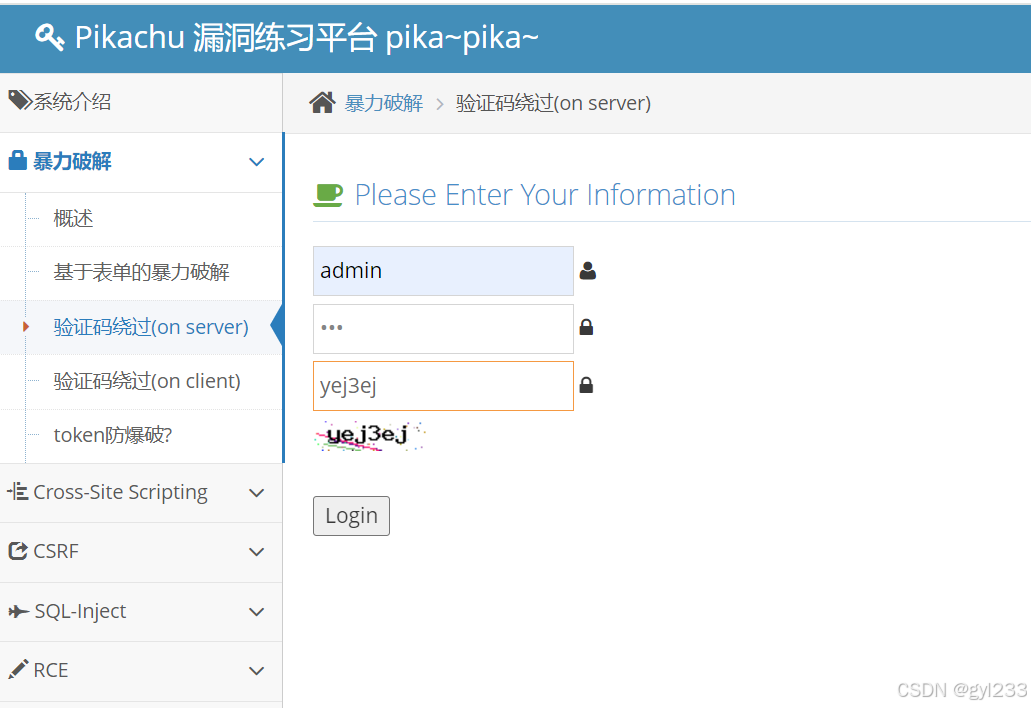Click the orange arrow marker beside active item
This screenshot has height=708, width=1031.
point(26,327)
